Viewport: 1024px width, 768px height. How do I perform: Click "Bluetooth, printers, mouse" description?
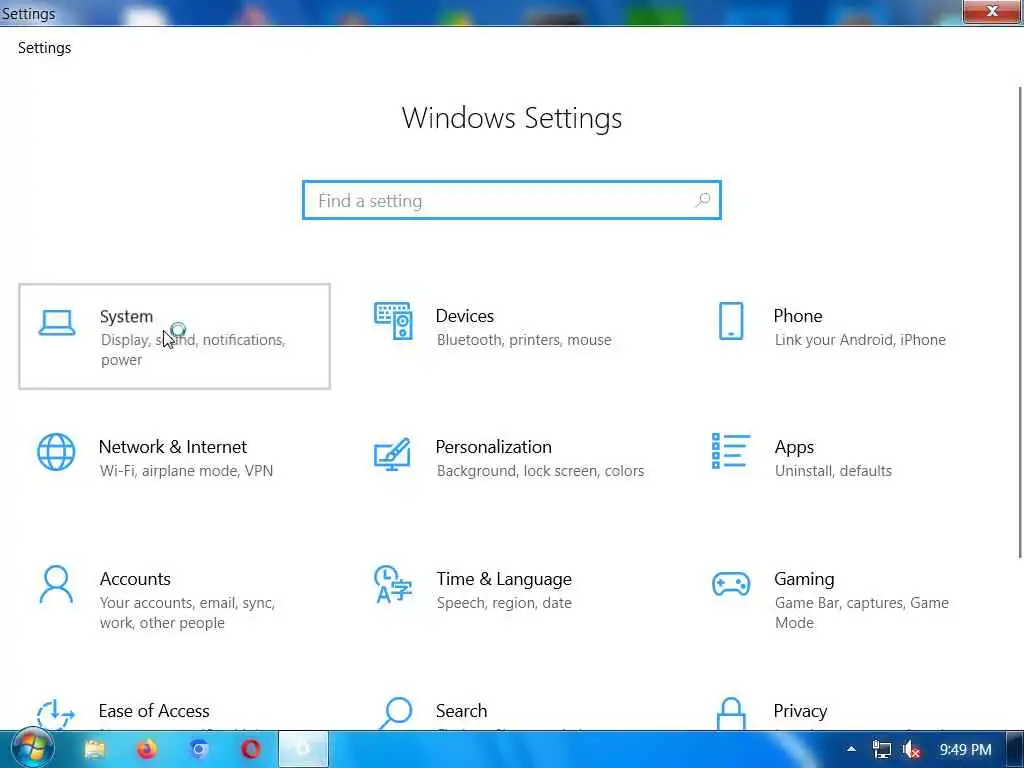[524, 340]
